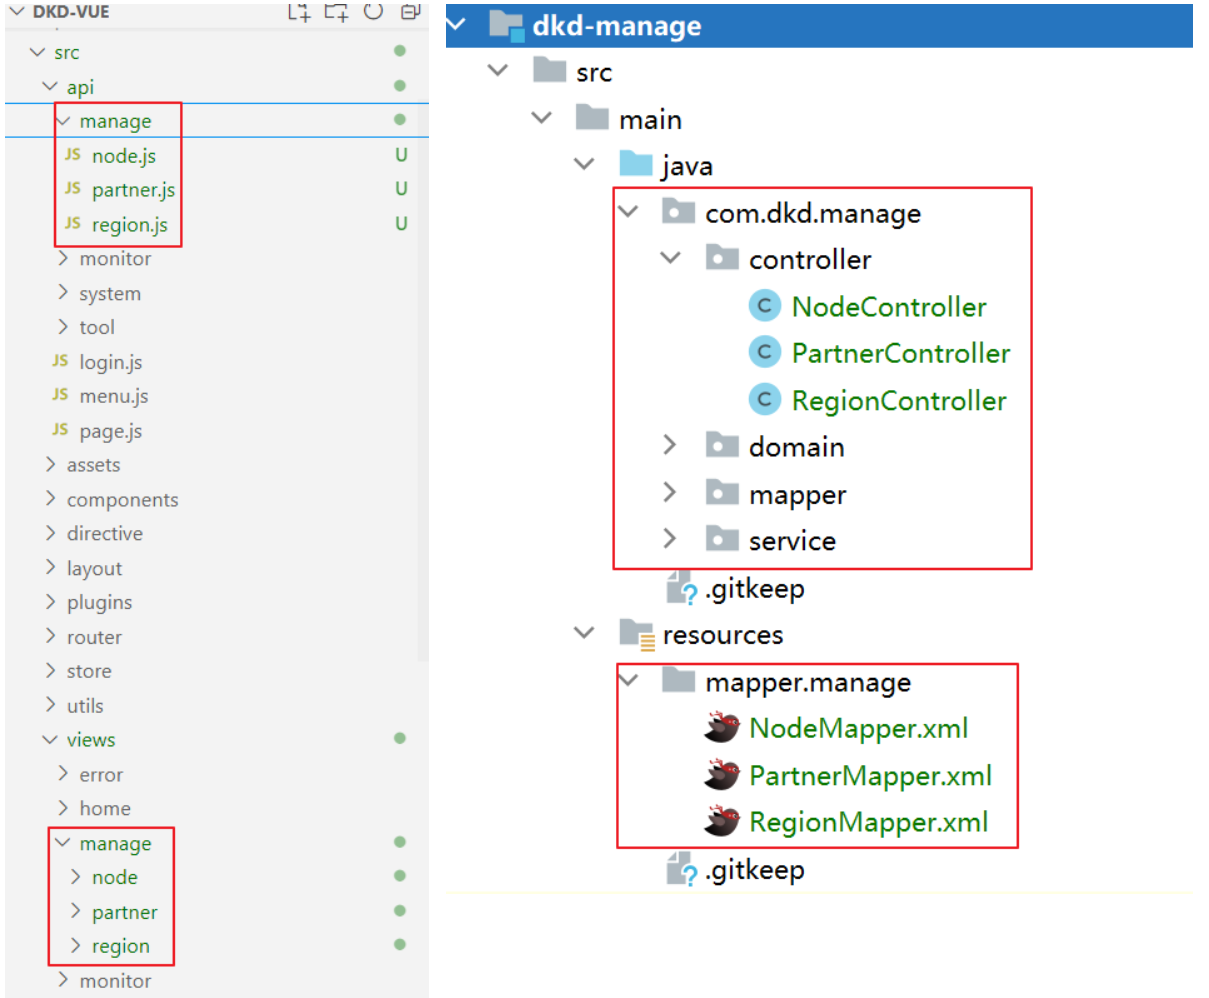Click Refresh Explorer icon in DKD-VUE header
The image size is (1209, 998).
pos(373,12)
